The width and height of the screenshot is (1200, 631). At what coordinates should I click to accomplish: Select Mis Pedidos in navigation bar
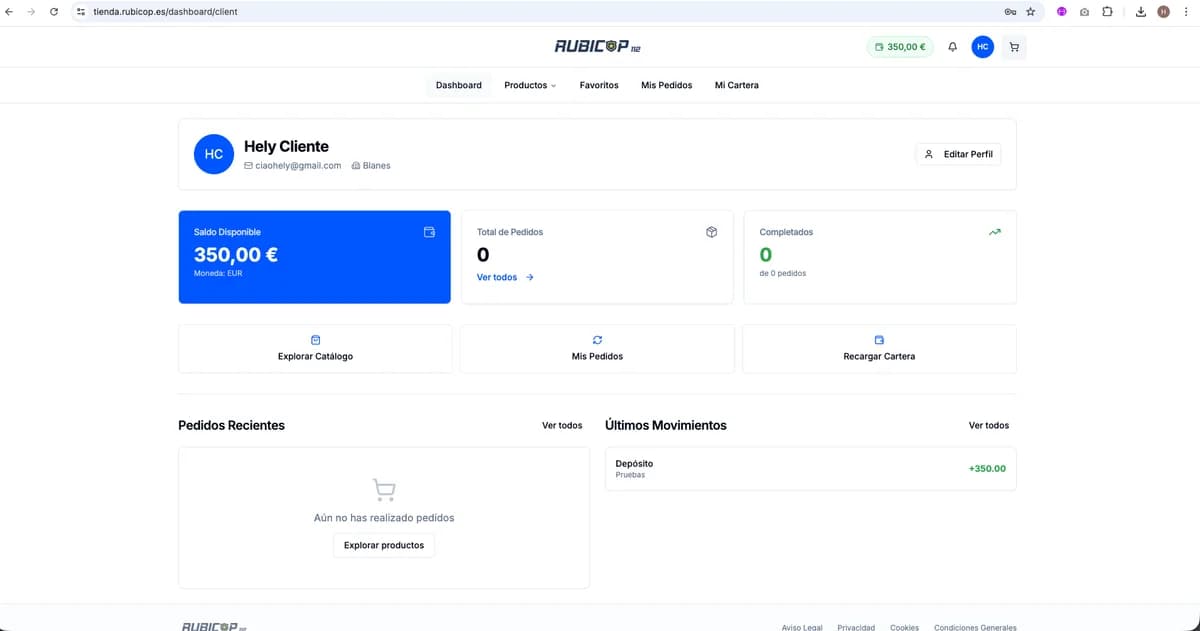[666, 85]
